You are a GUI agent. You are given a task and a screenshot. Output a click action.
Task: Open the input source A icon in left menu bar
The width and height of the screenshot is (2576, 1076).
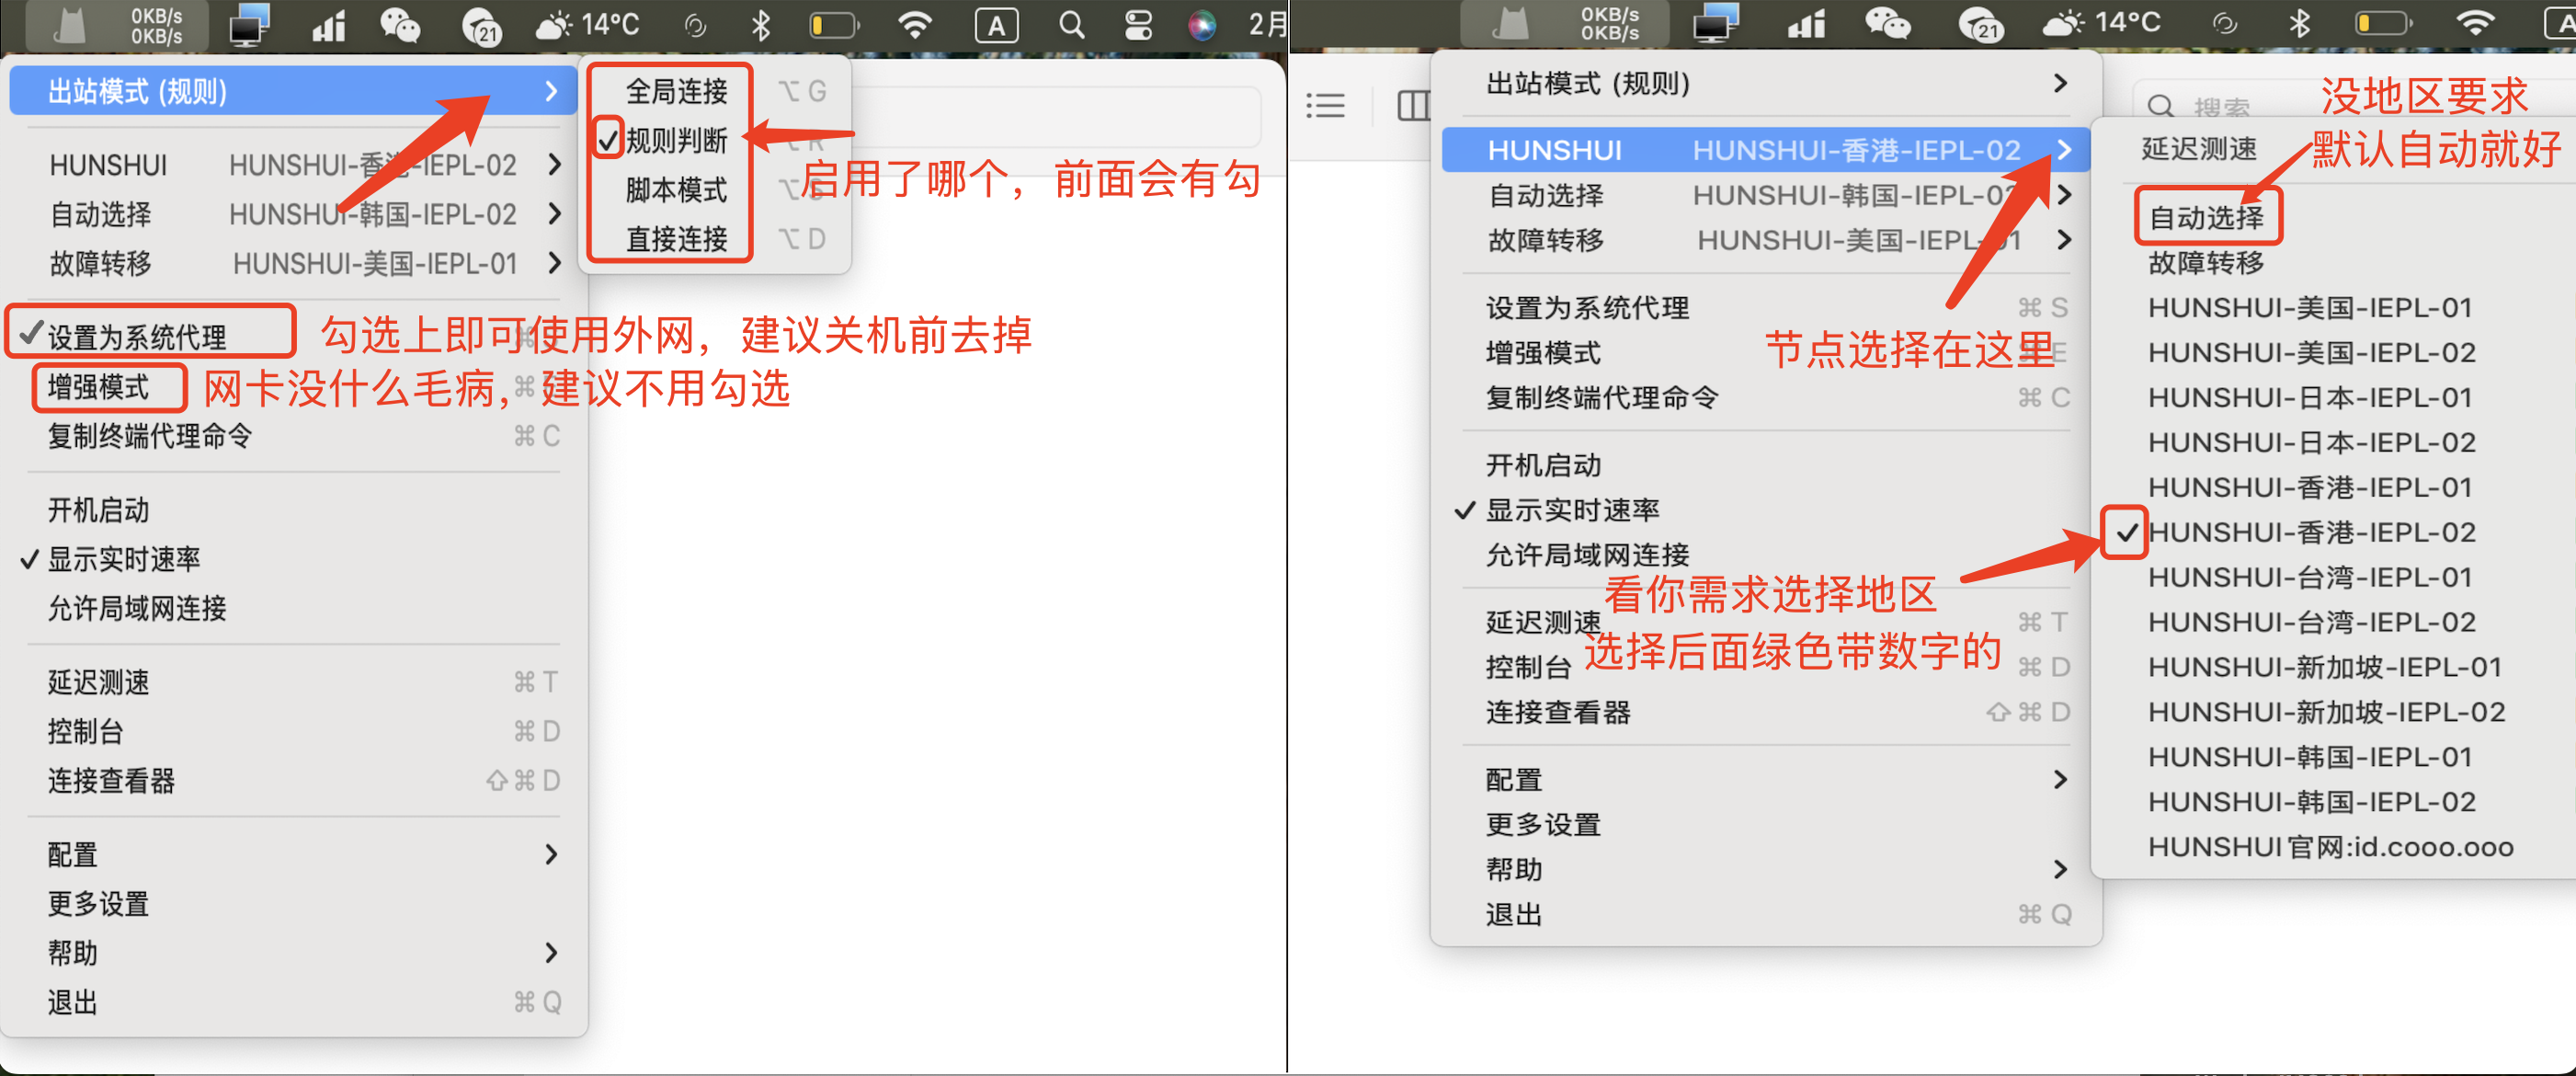997,26
